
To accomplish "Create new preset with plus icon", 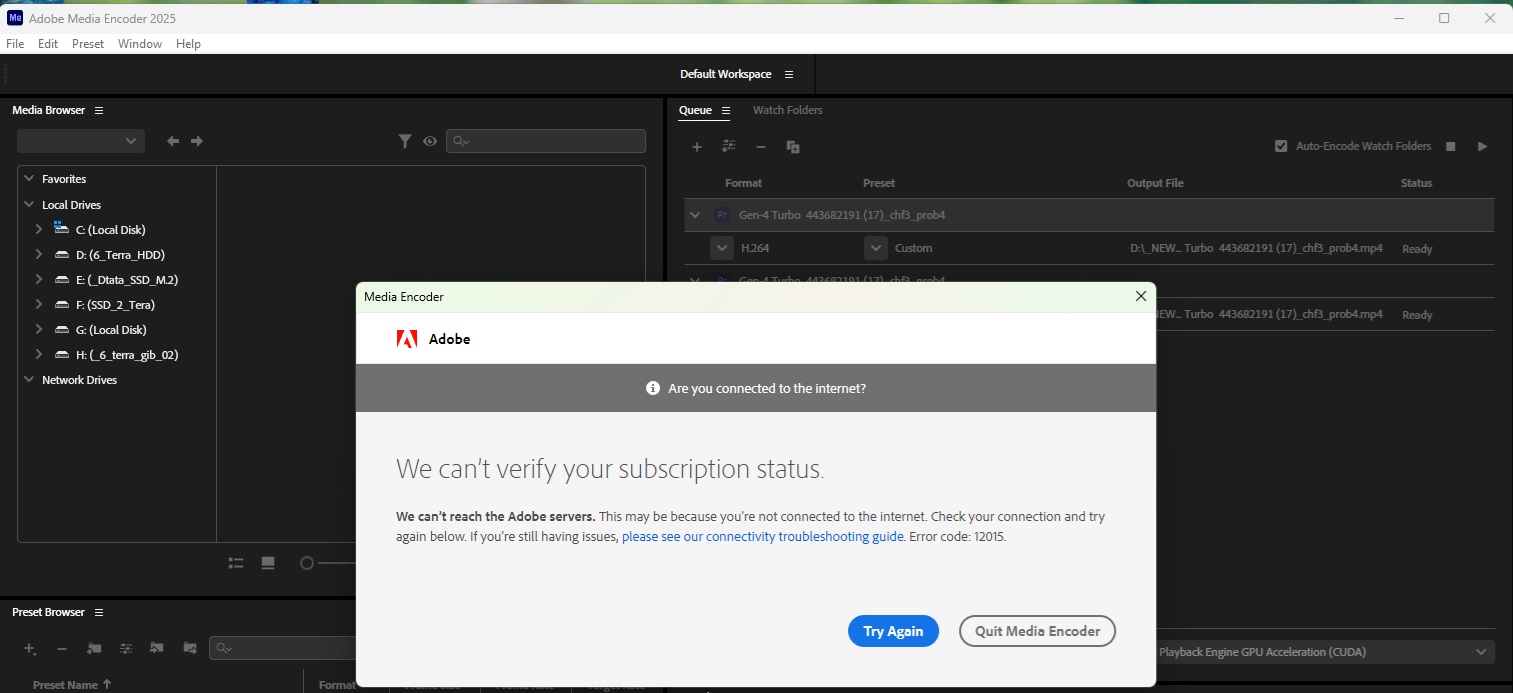I will (x=30, y=648).
